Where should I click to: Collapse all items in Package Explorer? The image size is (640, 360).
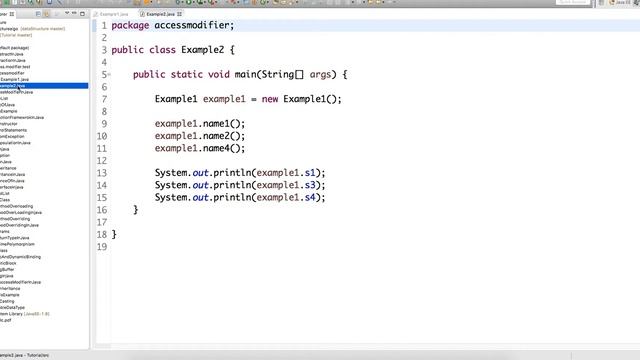(38, 14)
